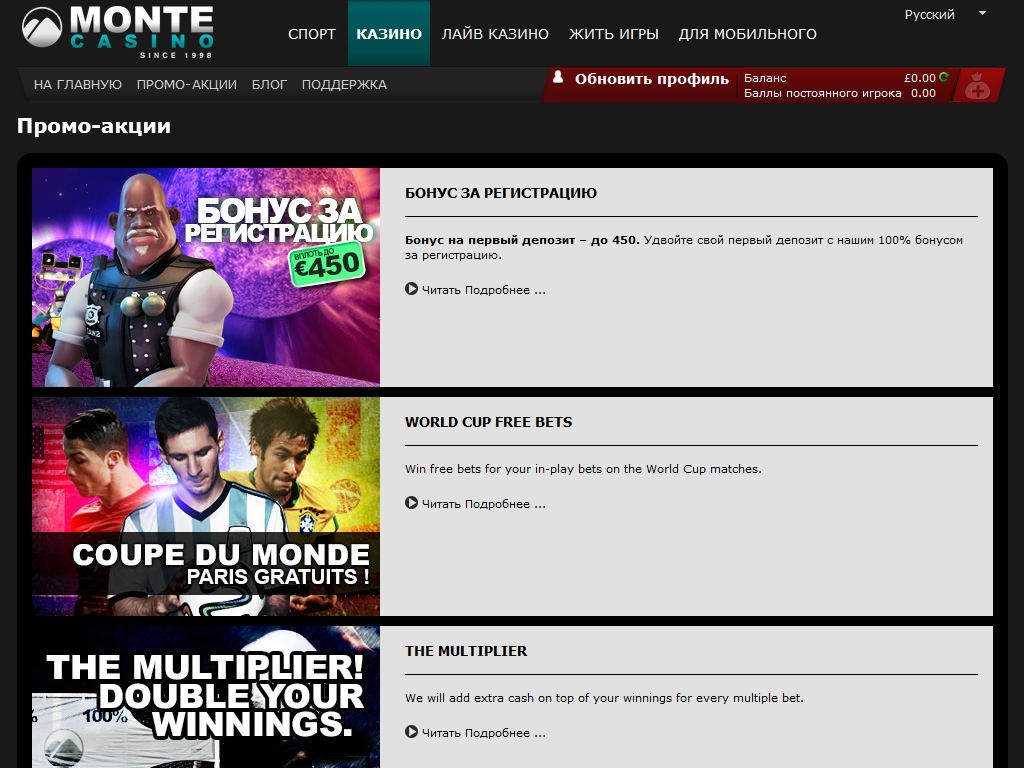Click arrow icon beside World Cup read more

pyautogui.click(x=411, y=503)
